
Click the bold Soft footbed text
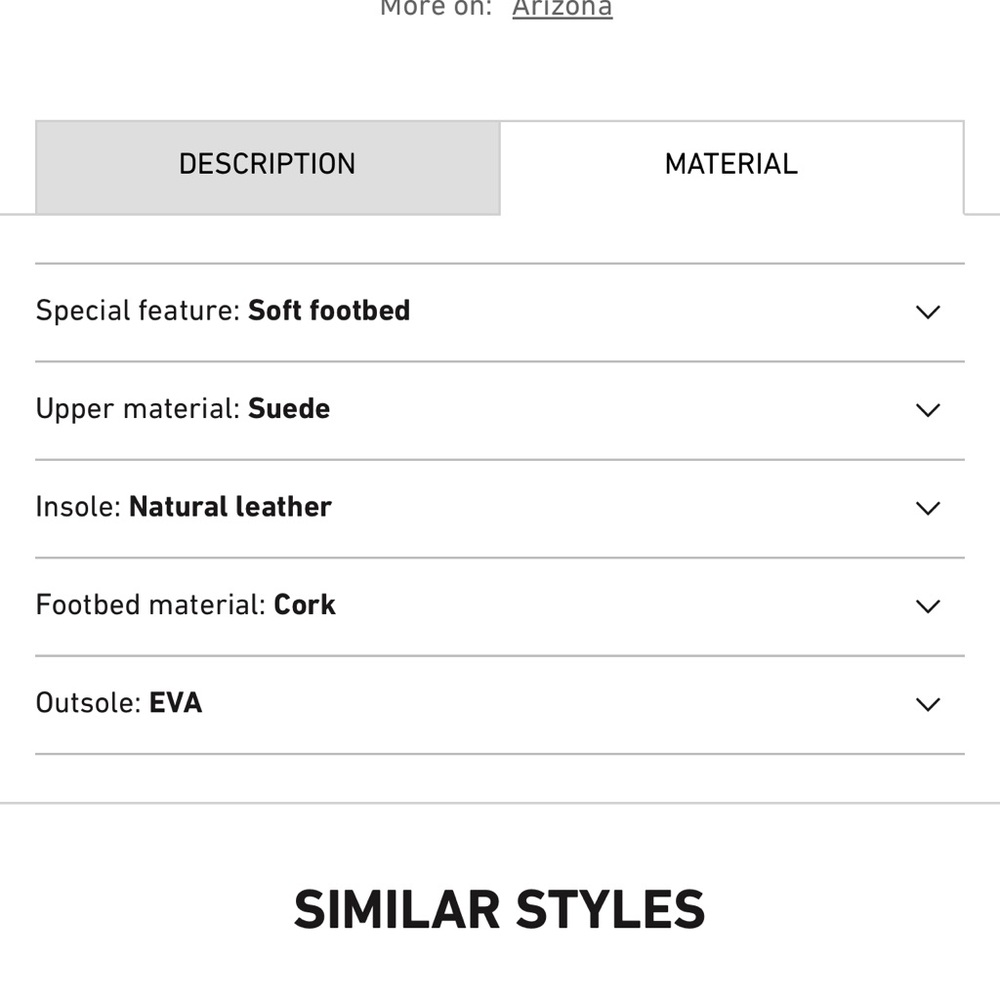pos(329,311)
